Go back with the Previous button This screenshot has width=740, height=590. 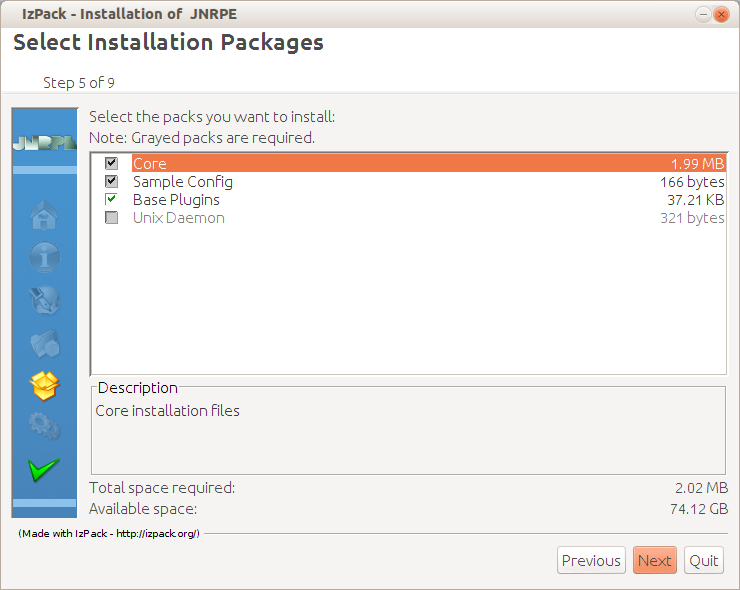tap(590, 560)
